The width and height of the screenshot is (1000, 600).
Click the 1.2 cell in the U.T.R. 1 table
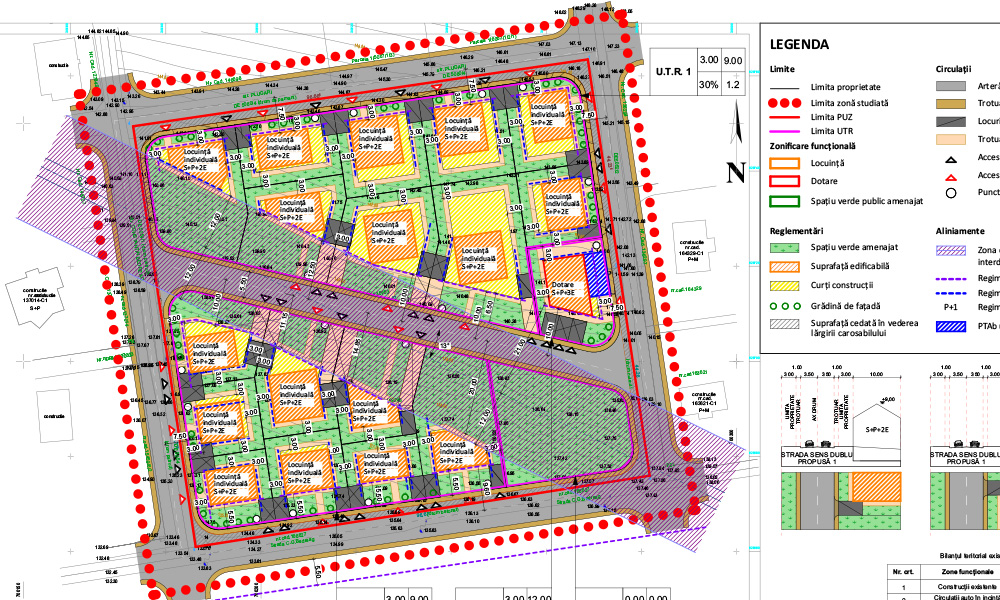(x=733, y=84)
